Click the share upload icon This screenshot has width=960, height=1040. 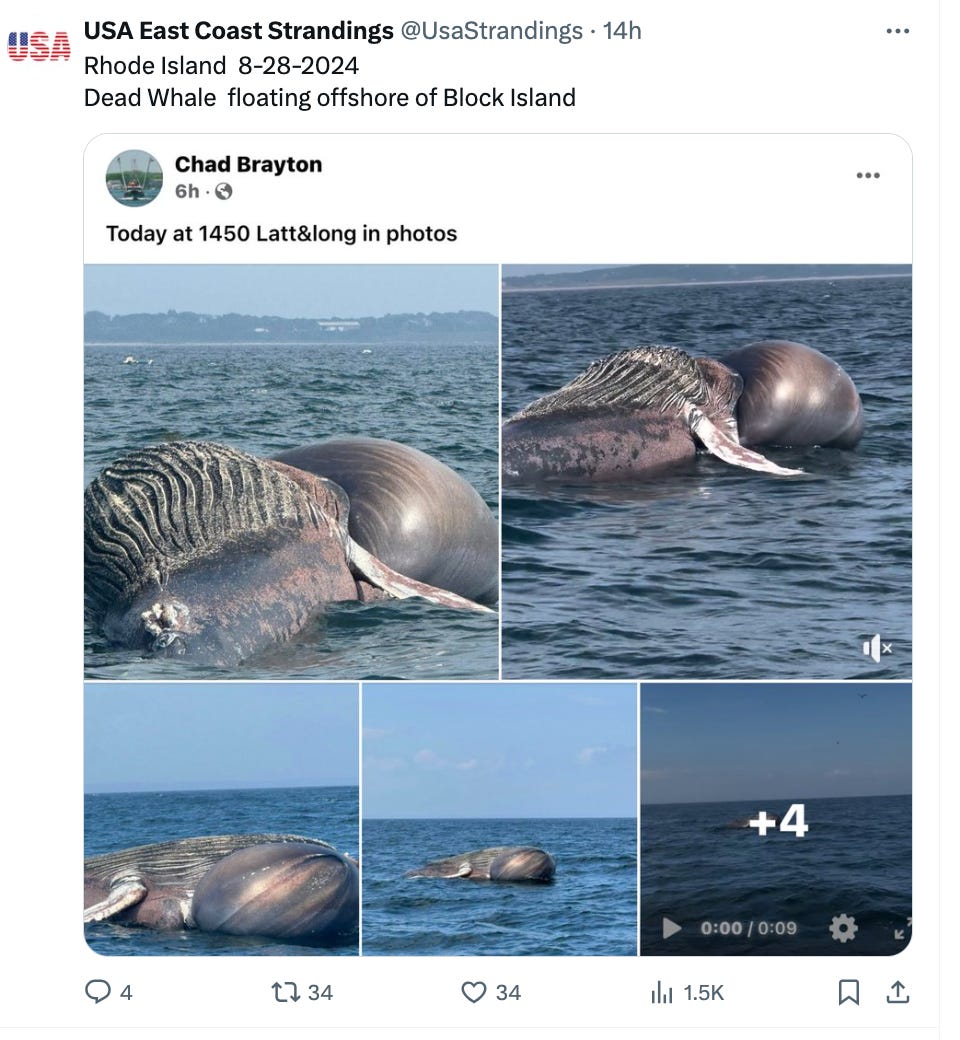pos(897,992)
